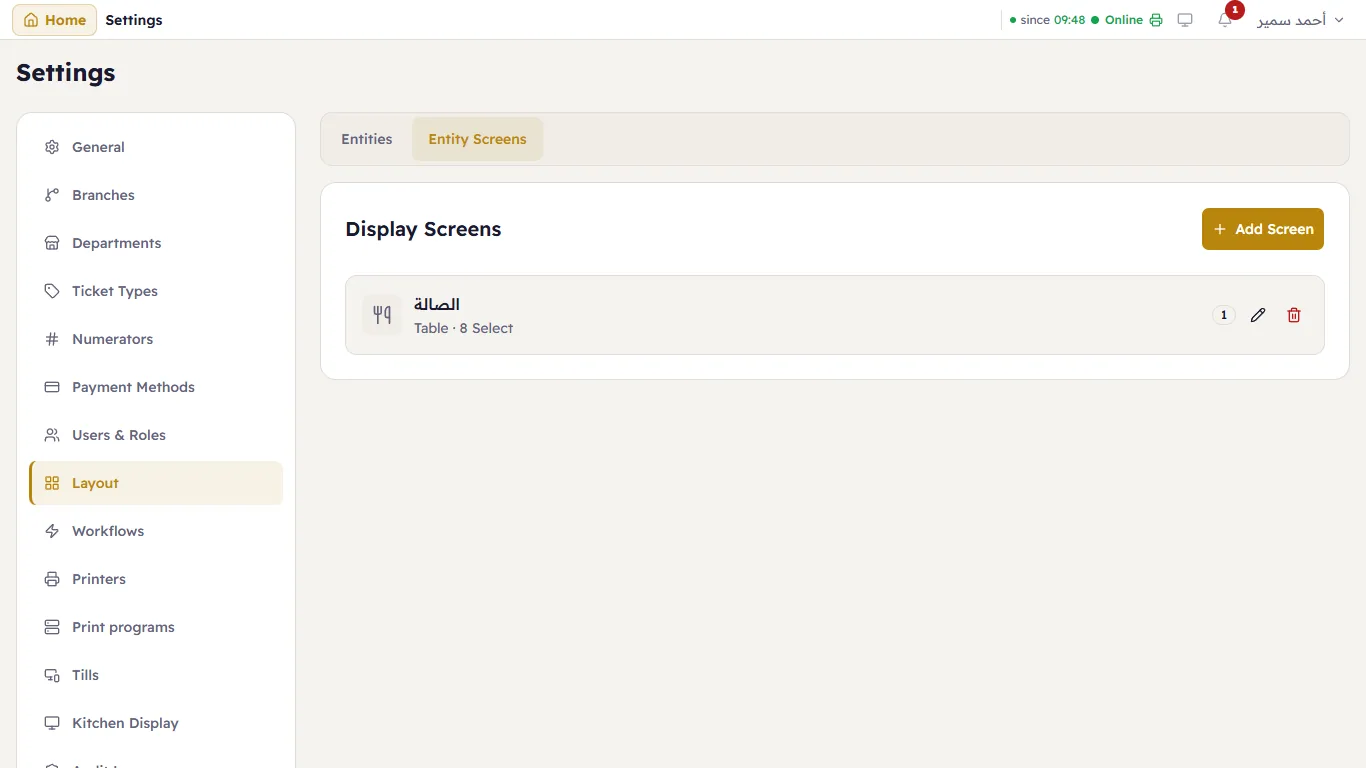Click the 'Online' status label

tap(1124, 20)
